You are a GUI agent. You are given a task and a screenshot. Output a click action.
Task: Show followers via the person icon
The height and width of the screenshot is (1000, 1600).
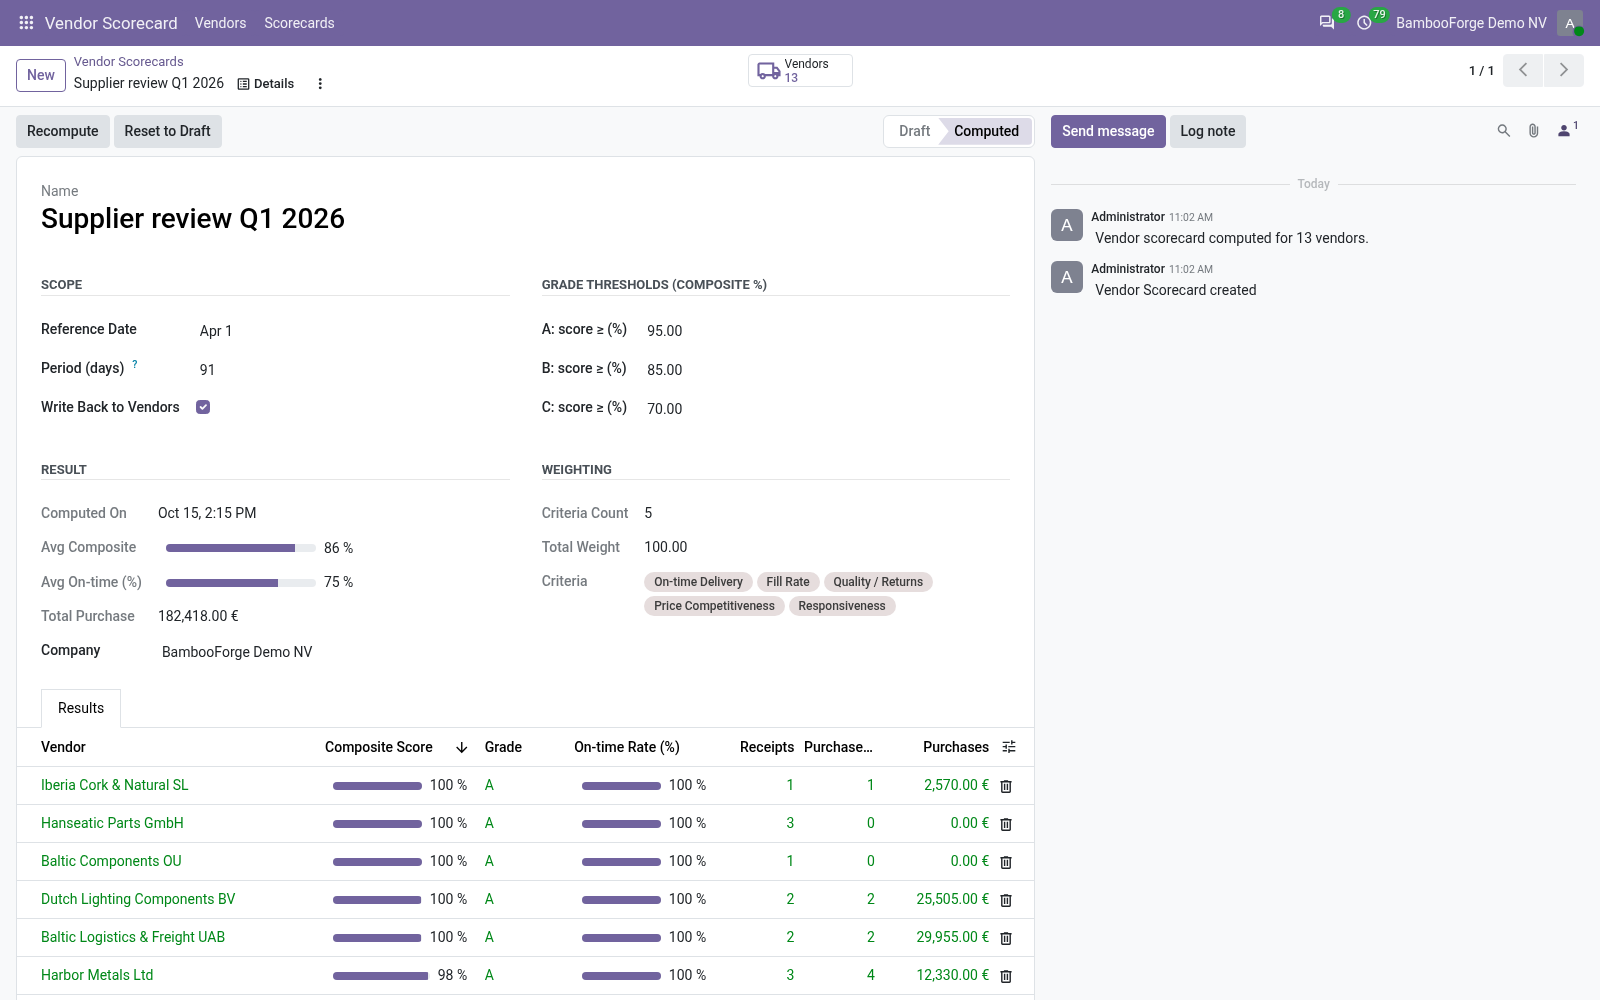pyautogui.click(x=1566, y=131)
